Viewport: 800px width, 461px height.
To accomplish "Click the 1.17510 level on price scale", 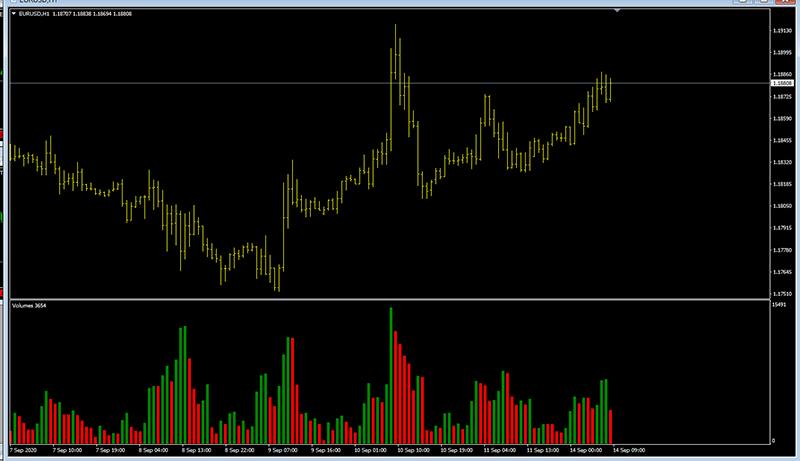I will click(780, 294).
